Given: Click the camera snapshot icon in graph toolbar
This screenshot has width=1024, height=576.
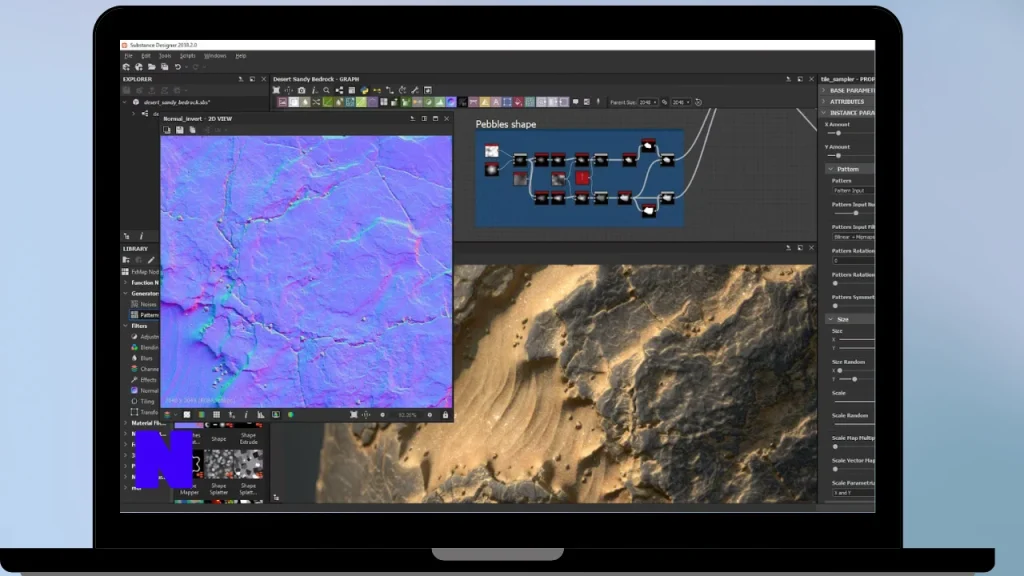Looking at the screenshot, I should pos(302,90).
